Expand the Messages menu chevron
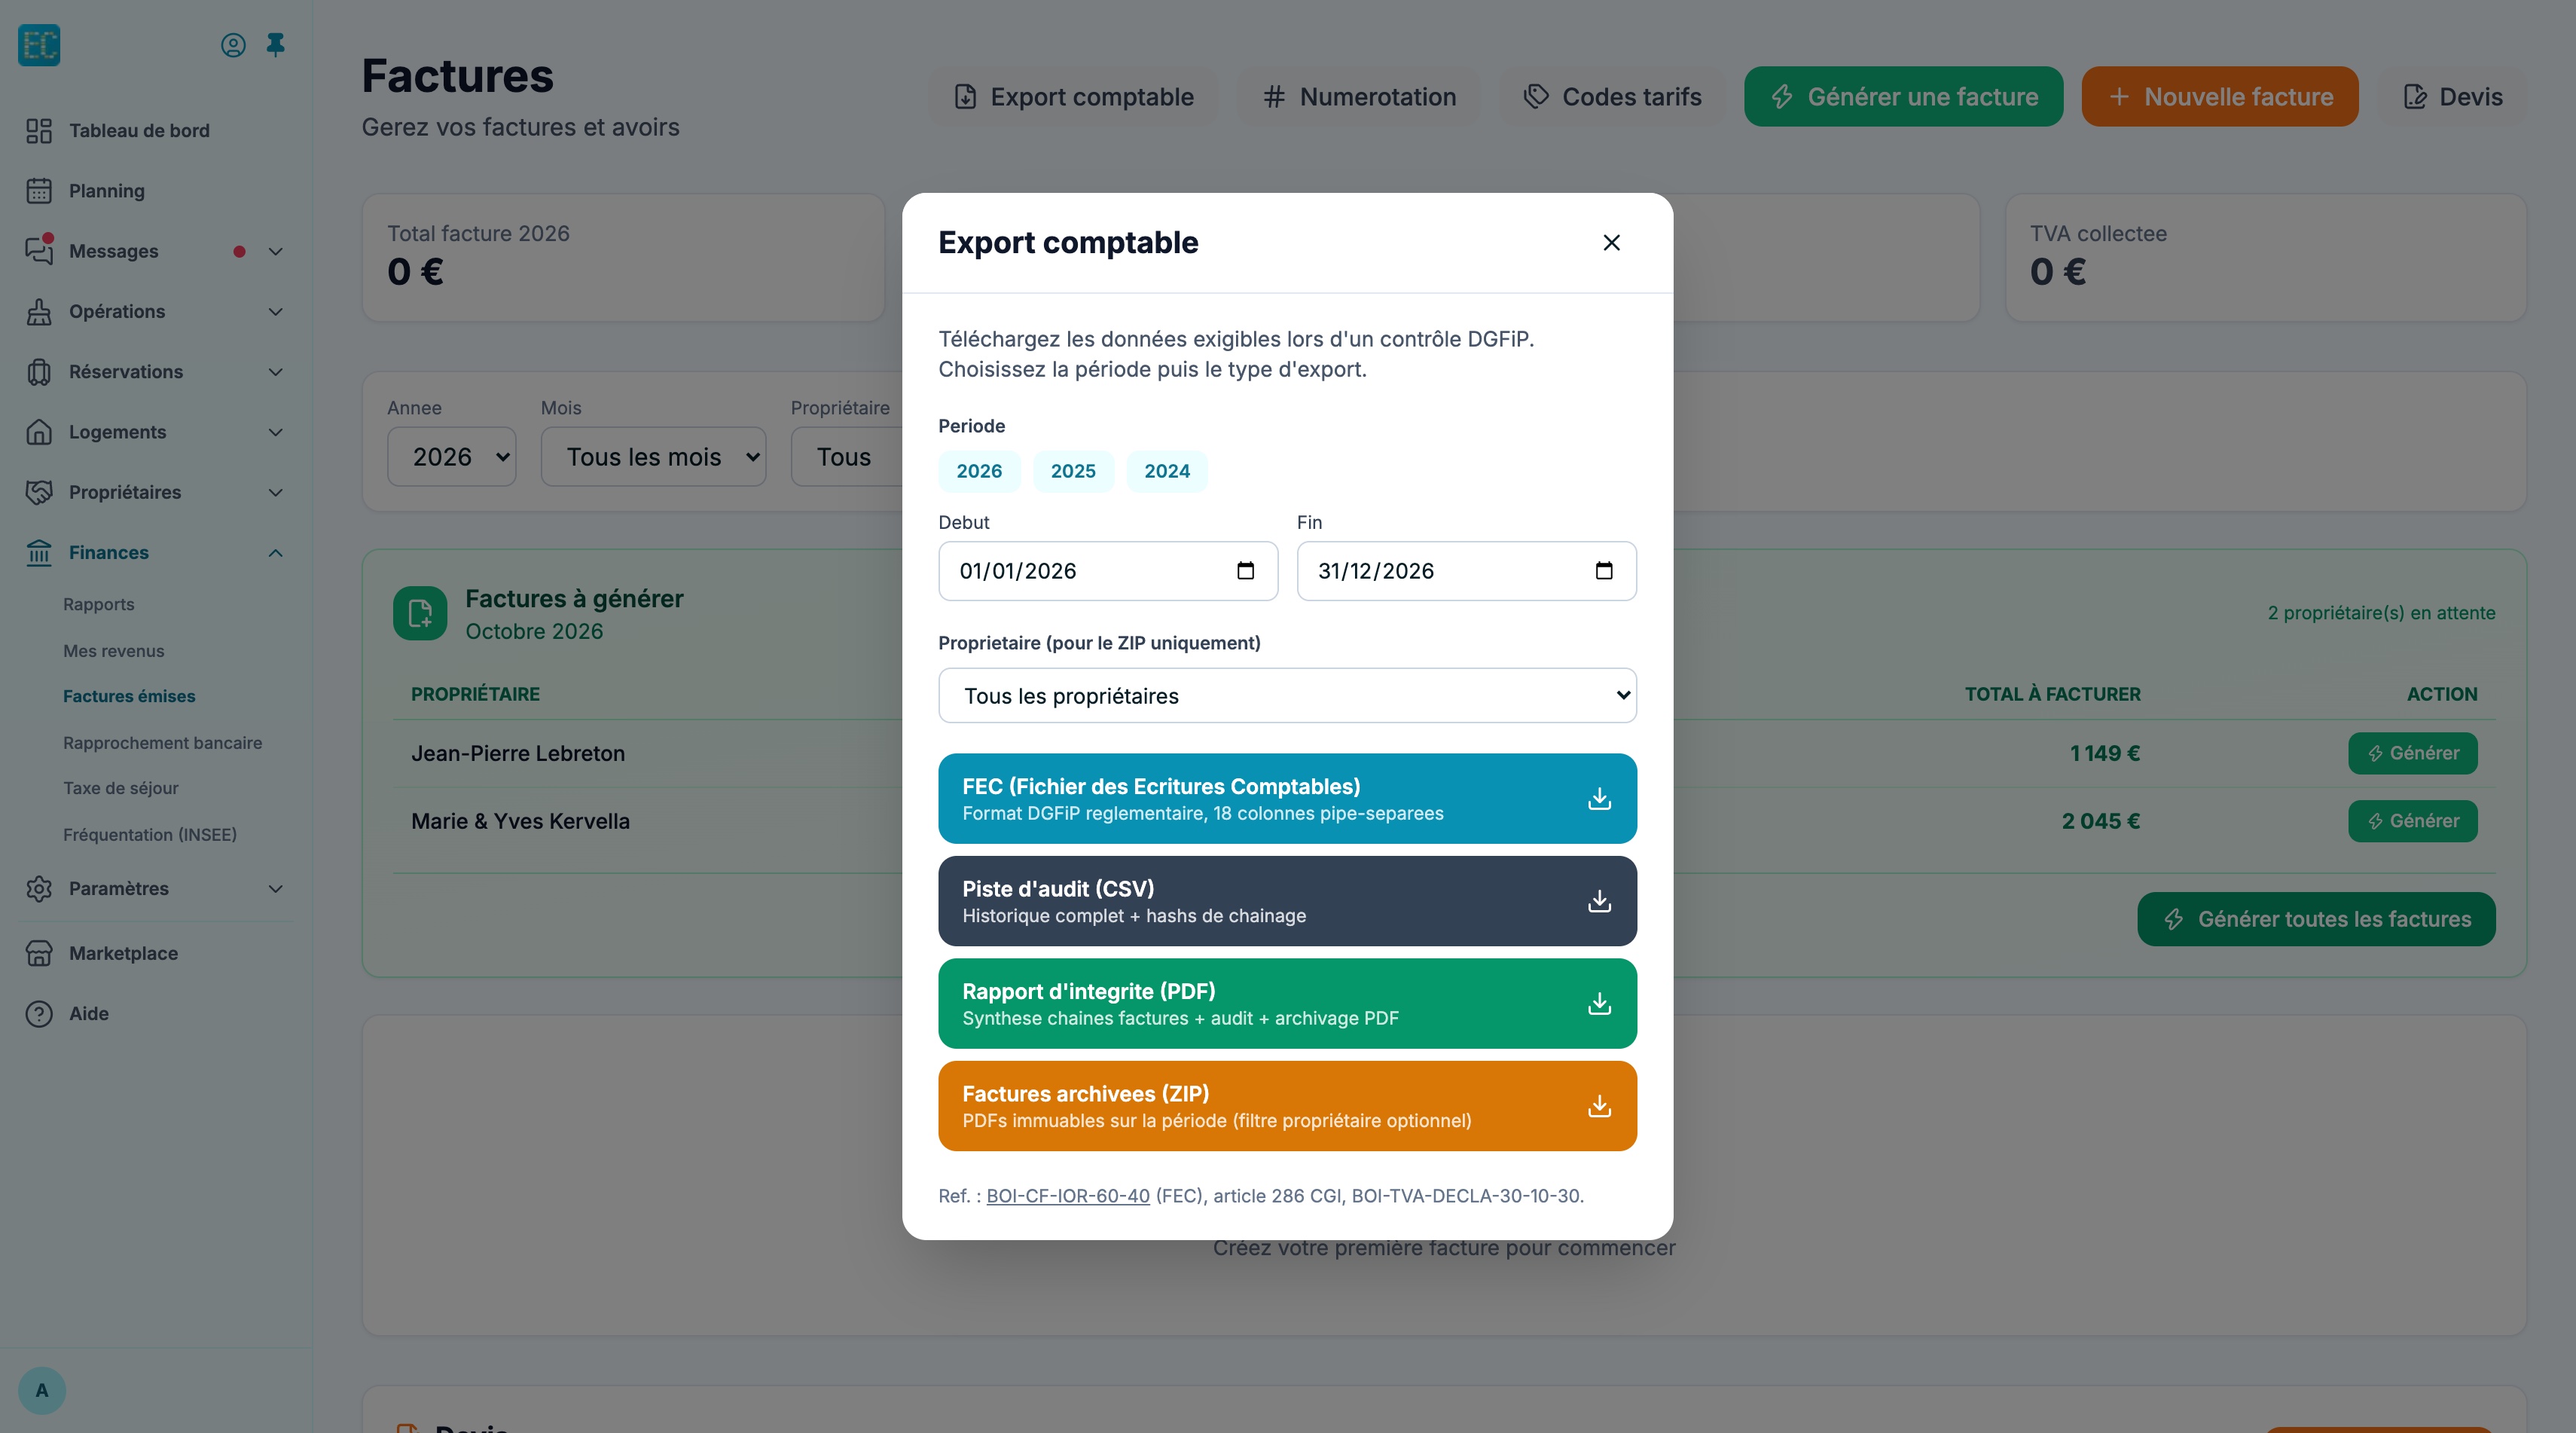 click(x=276, y=252)
